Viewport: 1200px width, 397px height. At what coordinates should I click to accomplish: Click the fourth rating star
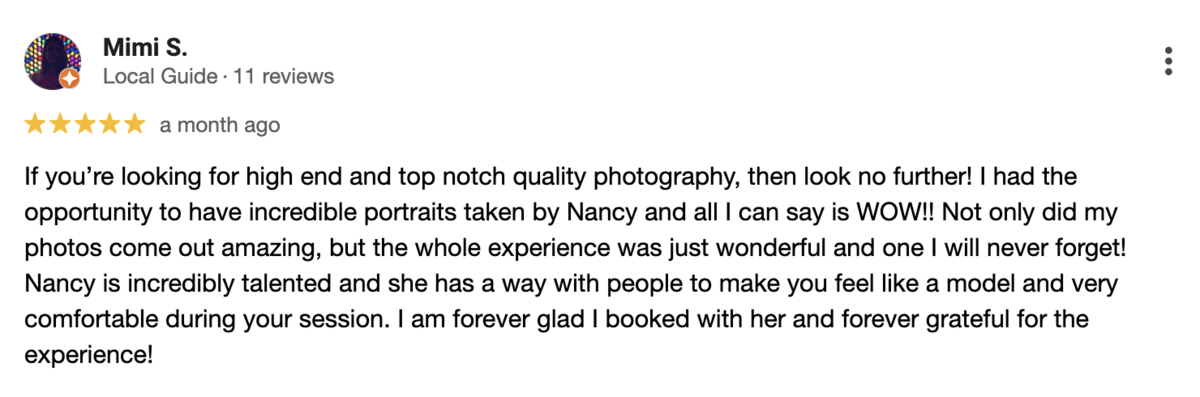click(x=110, y=125)
